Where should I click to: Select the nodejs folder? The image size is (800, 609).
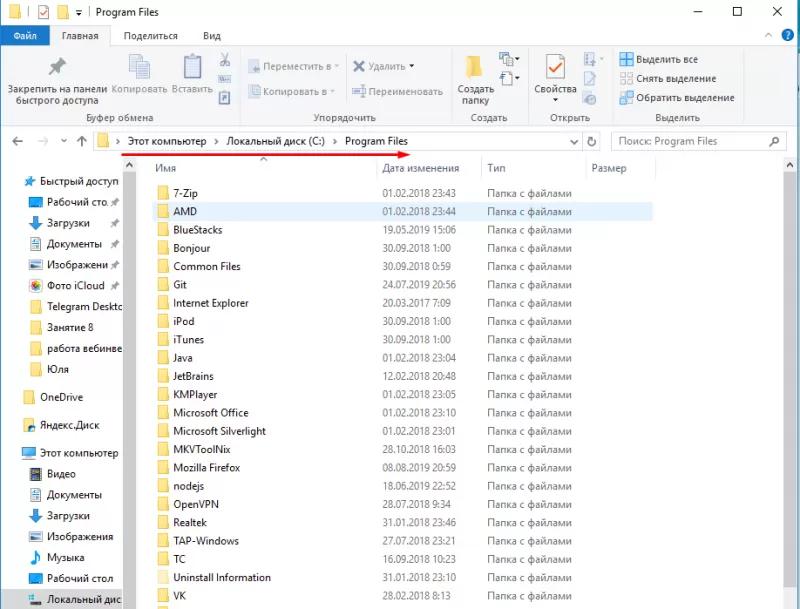tap(402, 486)
